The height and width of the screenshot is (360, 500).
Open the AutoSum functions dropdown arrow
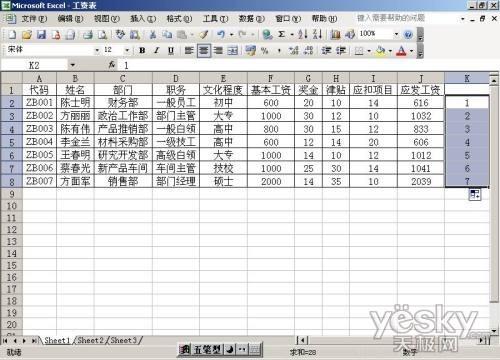pyautogui.click(x=292, y=34)
